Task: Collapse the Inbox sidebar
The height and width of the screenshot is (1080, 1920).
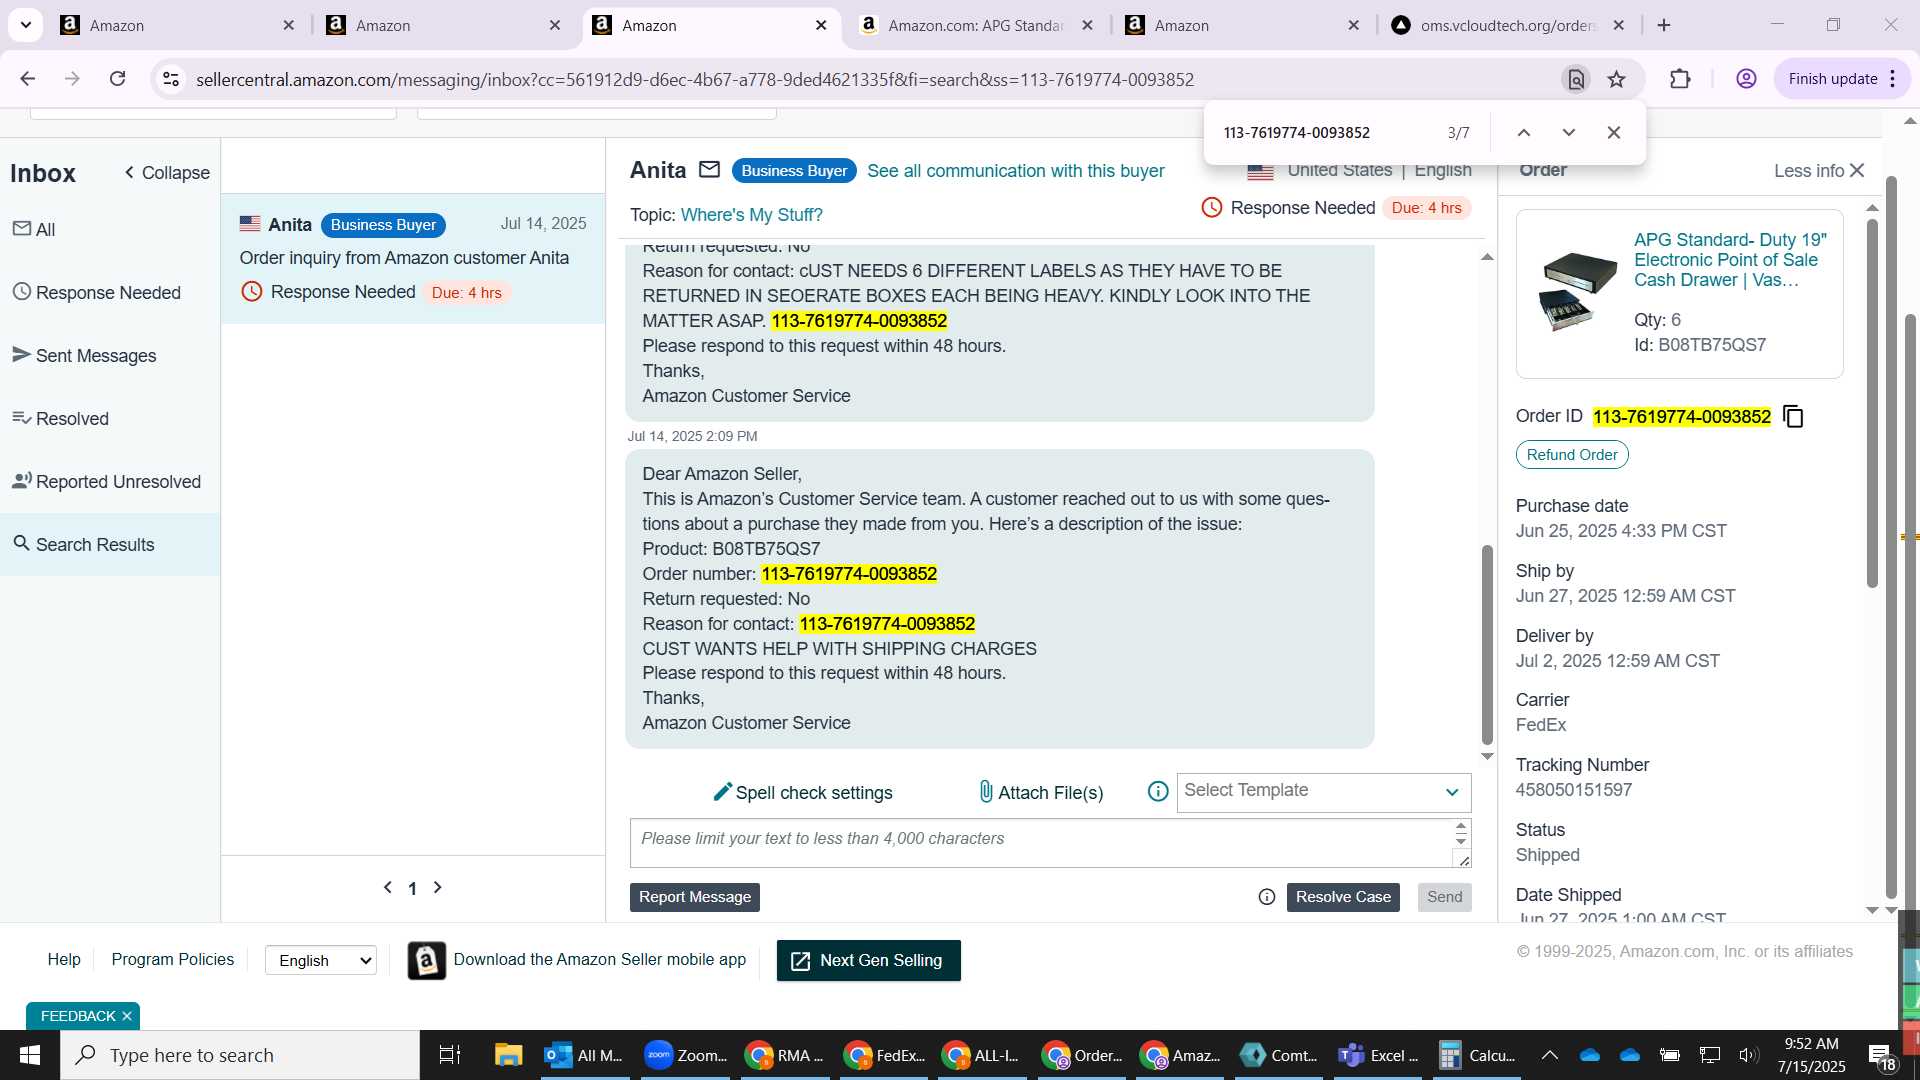Action: tap(166, 173)
